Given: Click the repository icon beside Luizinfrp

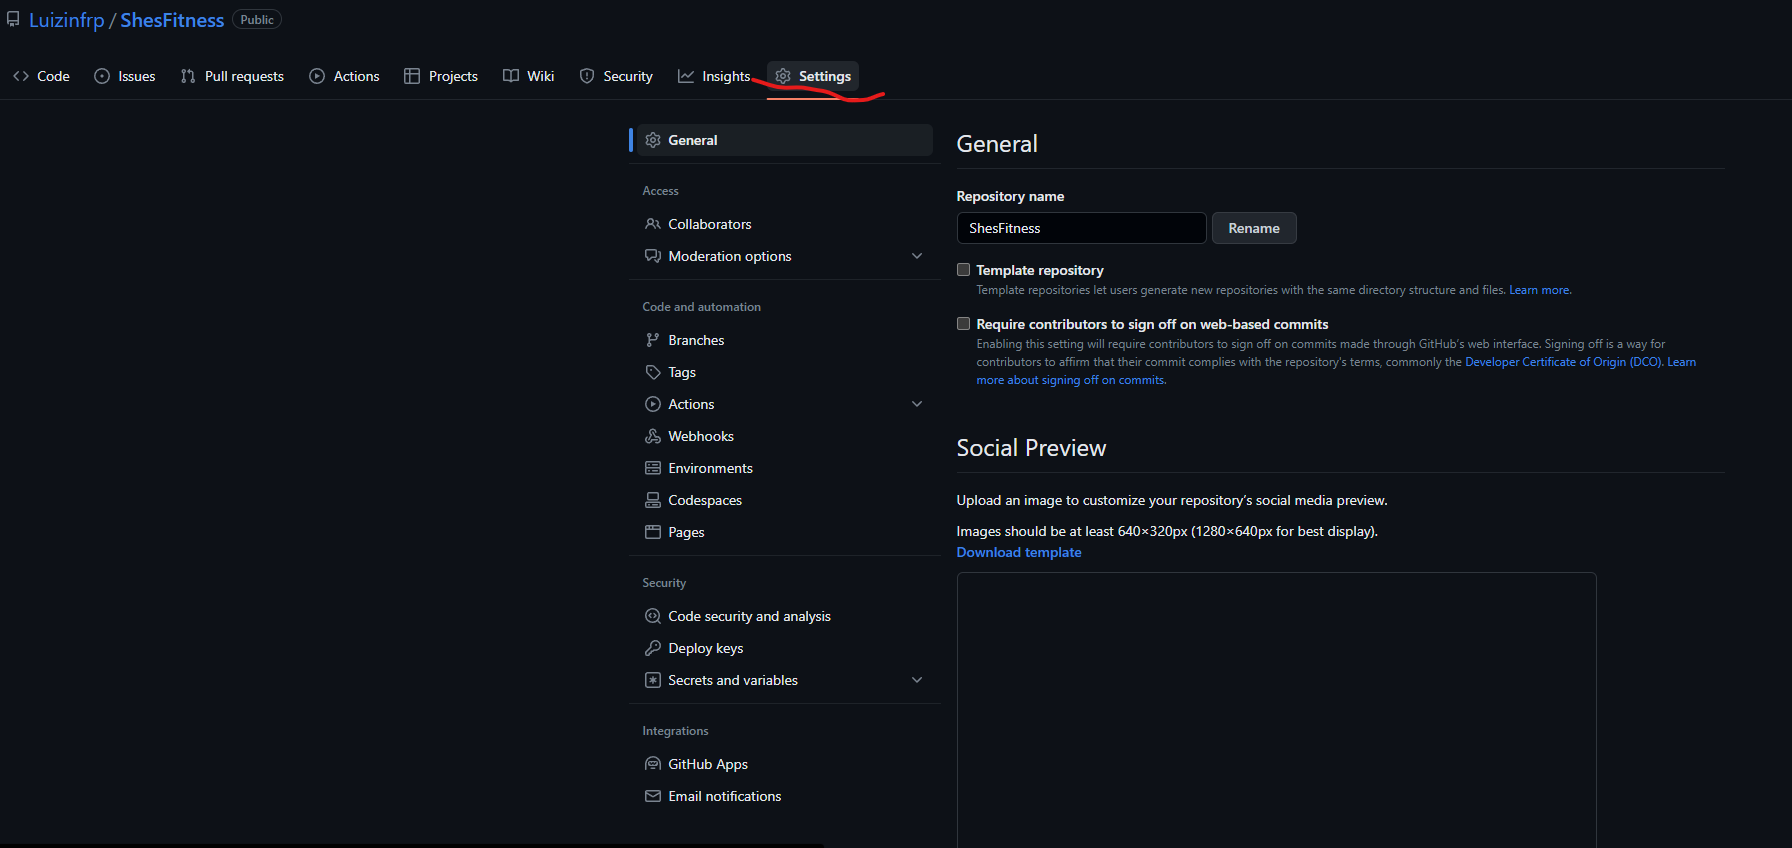Looking at the screenshot, I should pyautogui.click(x=13, y=20).
